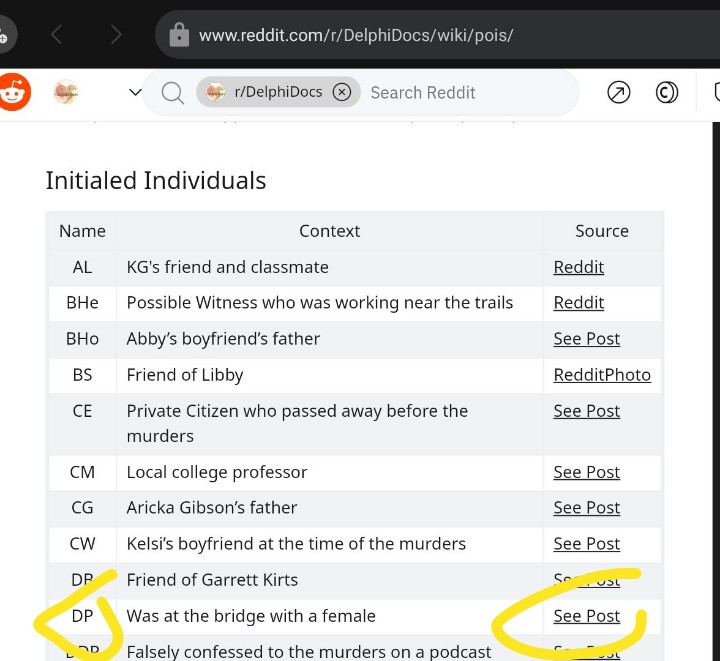Open See Post link for DP
The width and height of the screenshot is (720, 661).
pyautogui.click(x=586, y=616)
